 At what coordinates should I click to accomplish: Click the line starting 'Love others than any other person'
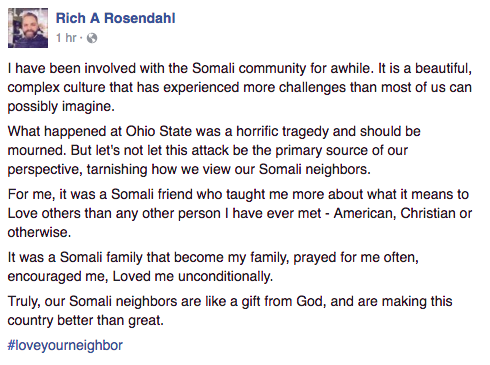click(x=240, y=213)
